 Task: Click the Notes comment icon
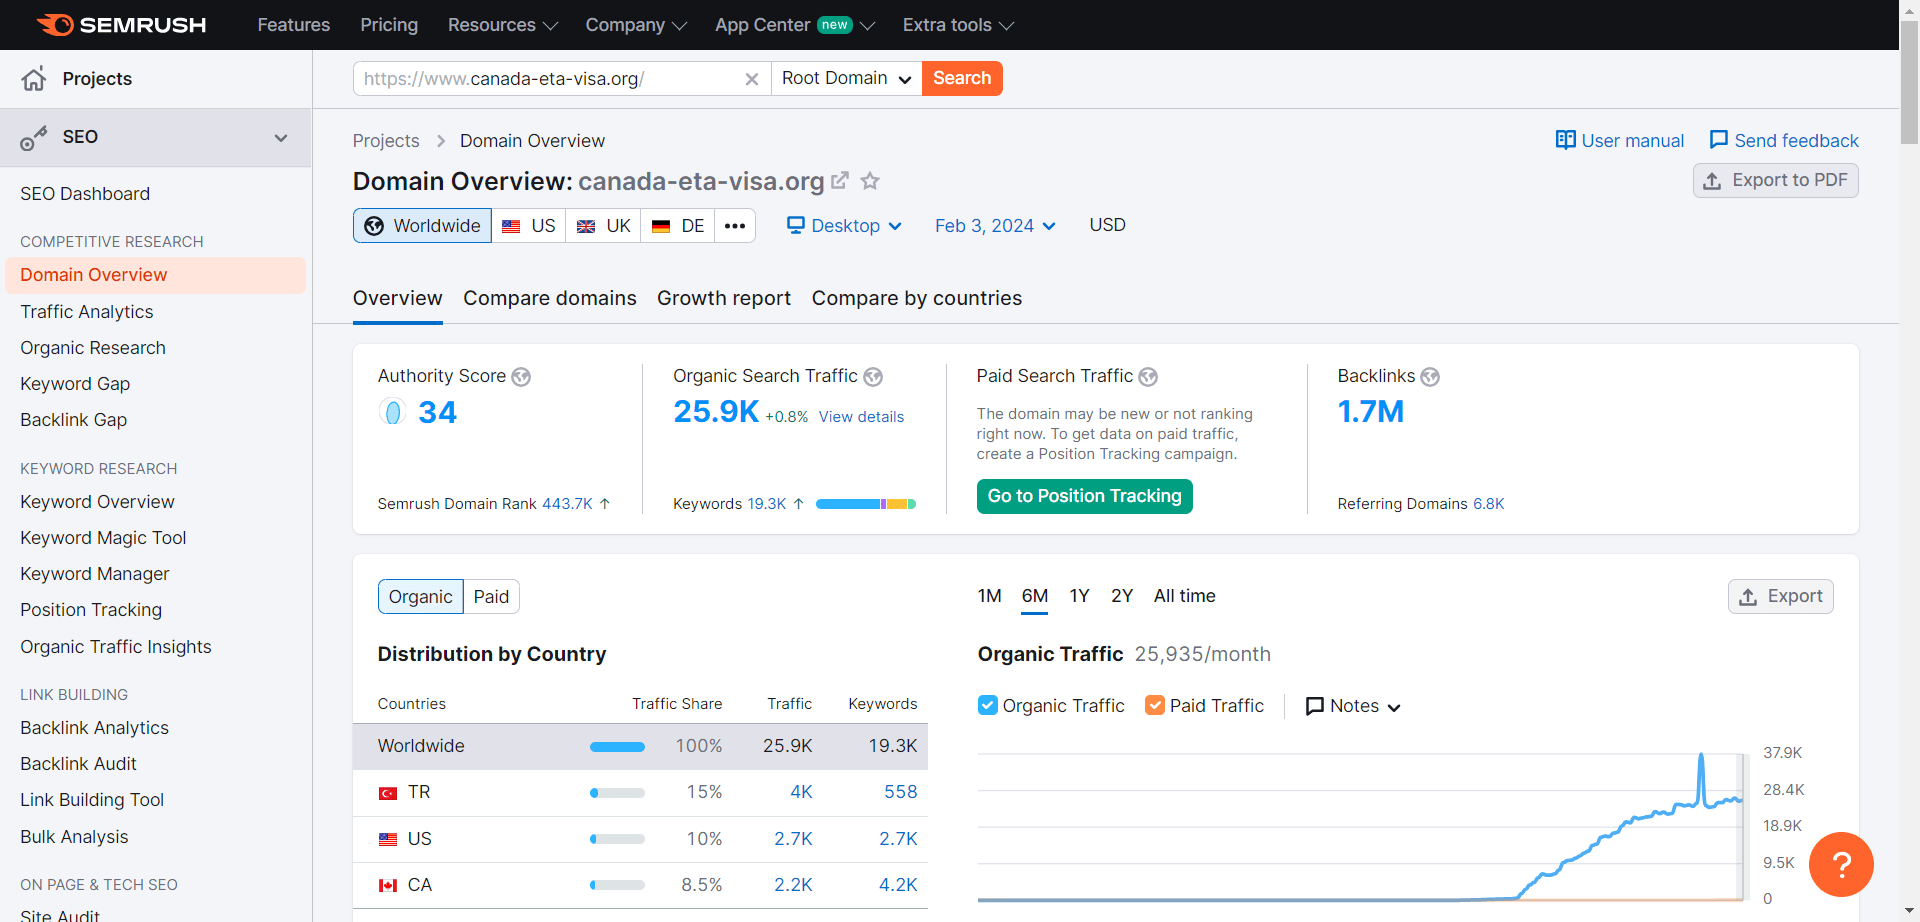[1315, 706]
